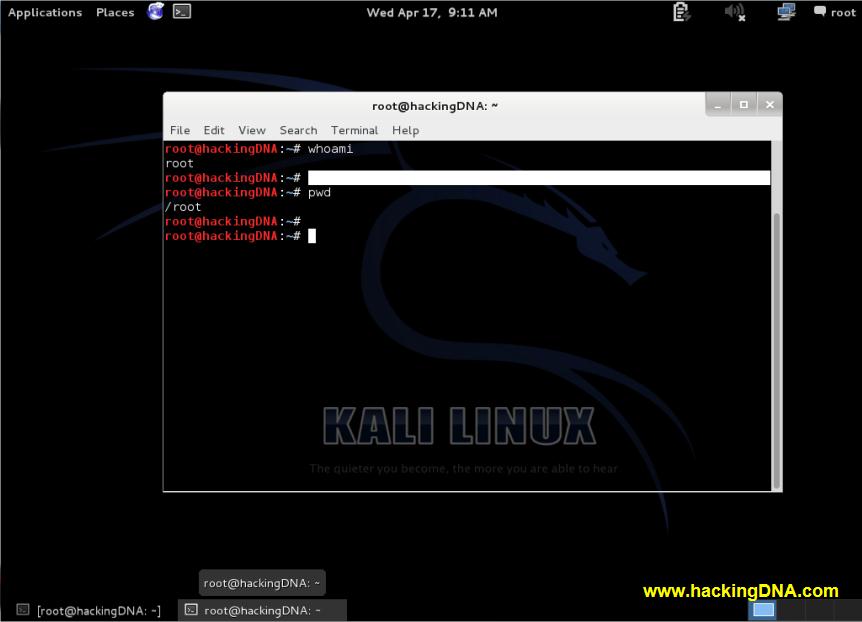
Task: Open the root user menu
Action: pyautogui.click(x=843, y=12)
